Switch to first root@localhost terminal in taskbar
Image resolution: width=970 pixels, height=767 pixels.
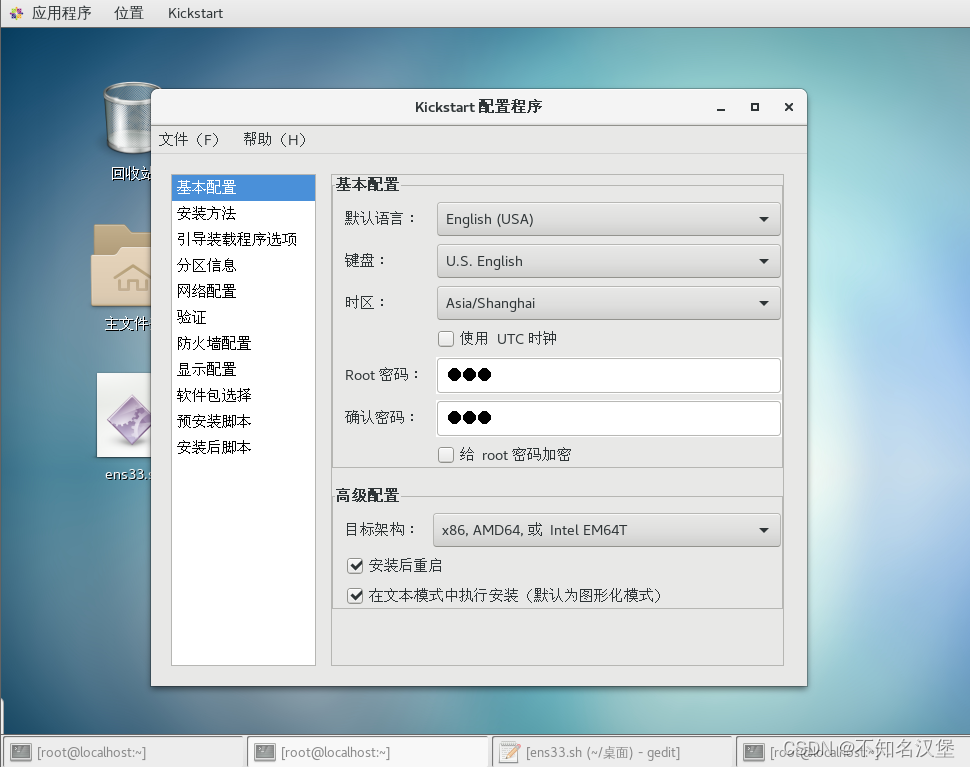pos(122,752)
